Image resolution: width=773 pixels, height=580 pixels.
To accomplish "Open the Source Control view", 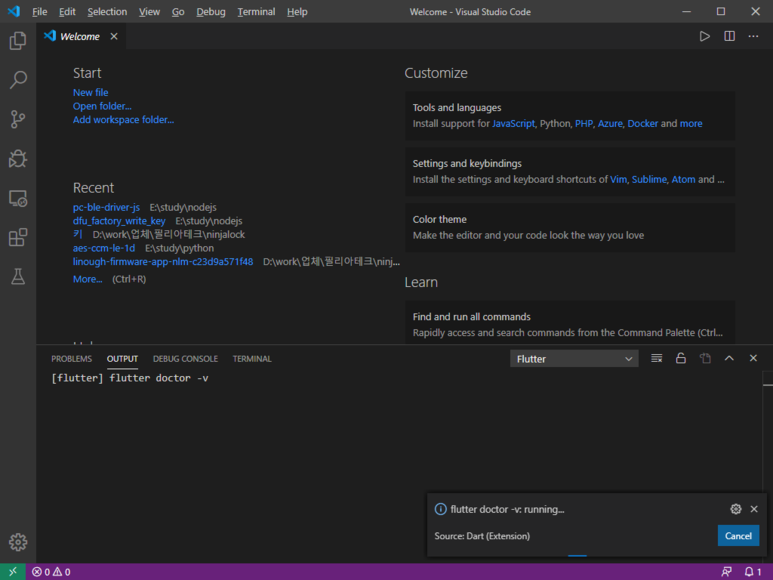I will pyautogui.click(x=18, y=119).
